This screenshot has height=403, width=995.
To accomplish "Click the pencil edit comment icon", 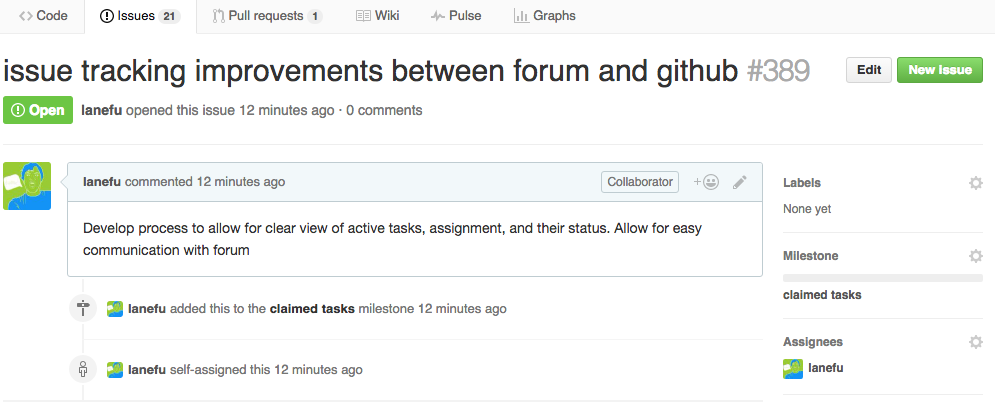I will coord(740,182).
